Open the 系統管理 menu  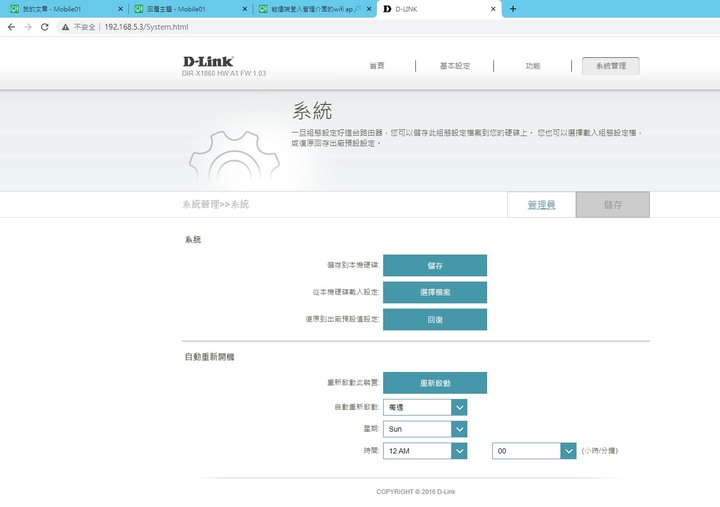click(x=611, y=66)
